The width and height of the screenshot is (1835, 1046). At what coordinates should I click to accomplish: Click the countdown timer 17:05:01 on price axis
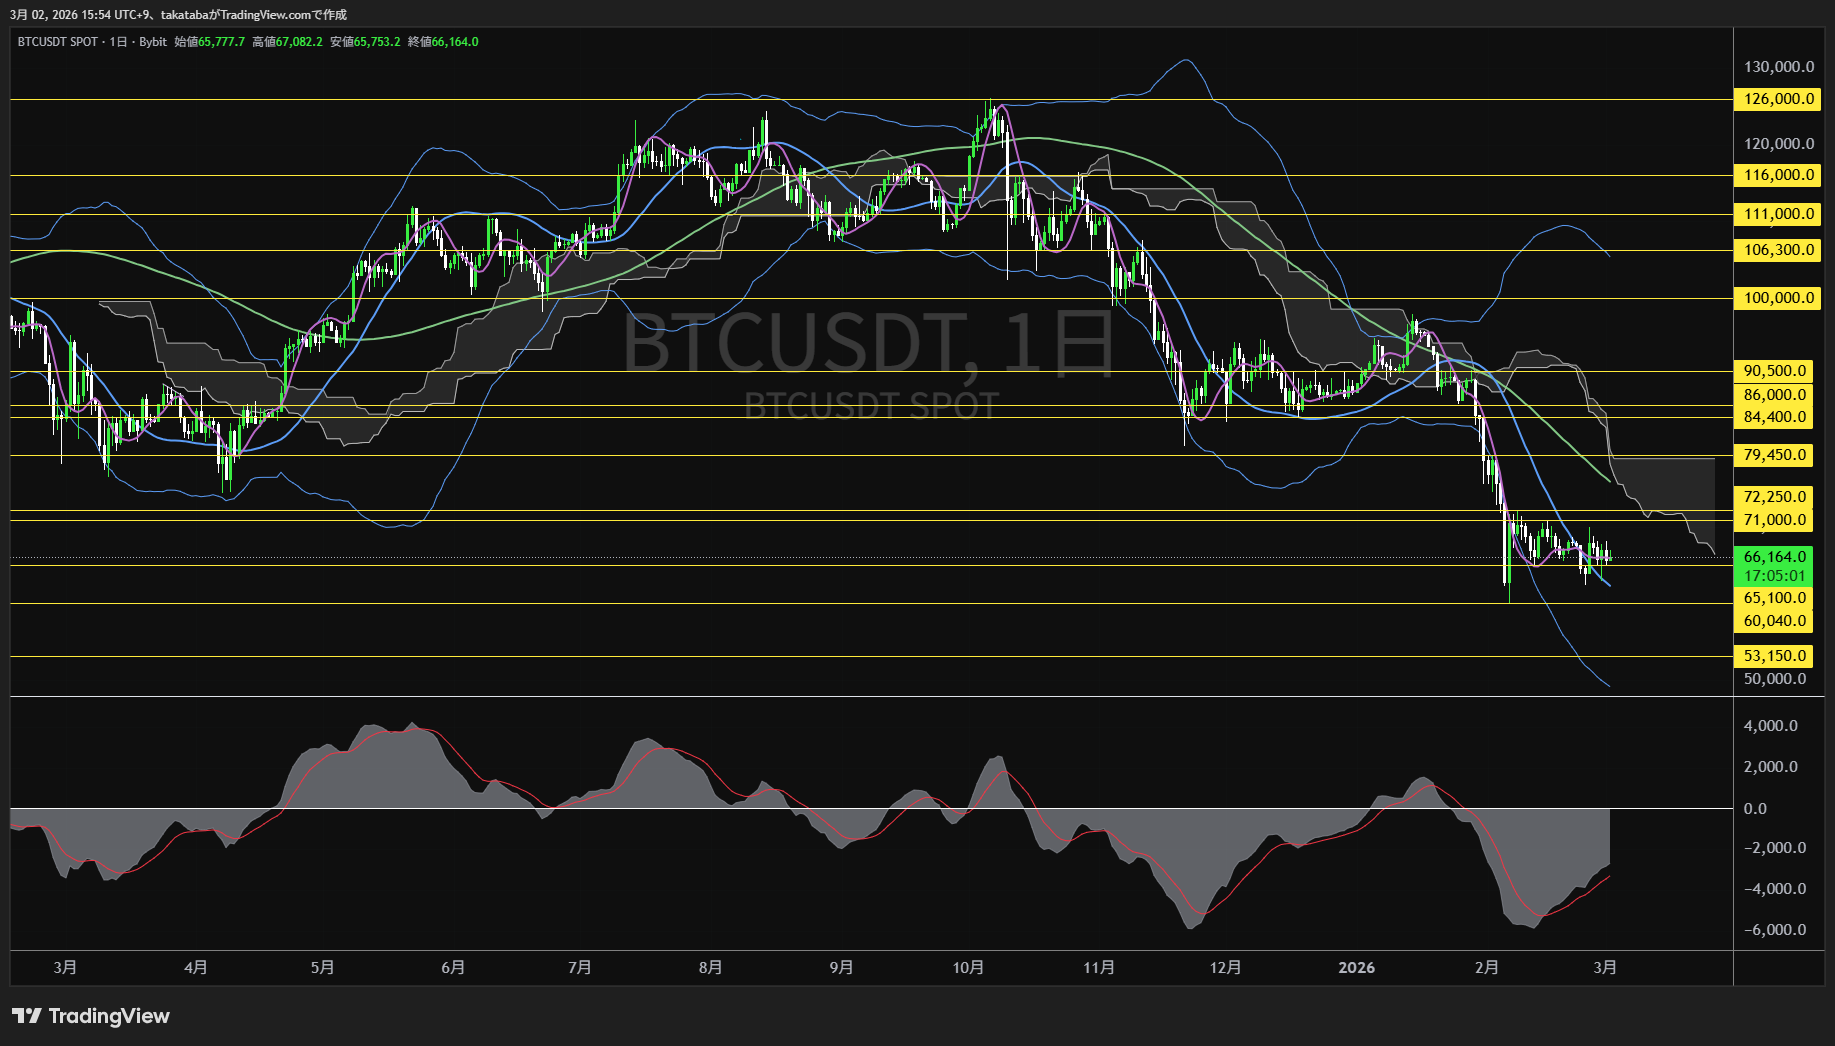pos(1776,576)
